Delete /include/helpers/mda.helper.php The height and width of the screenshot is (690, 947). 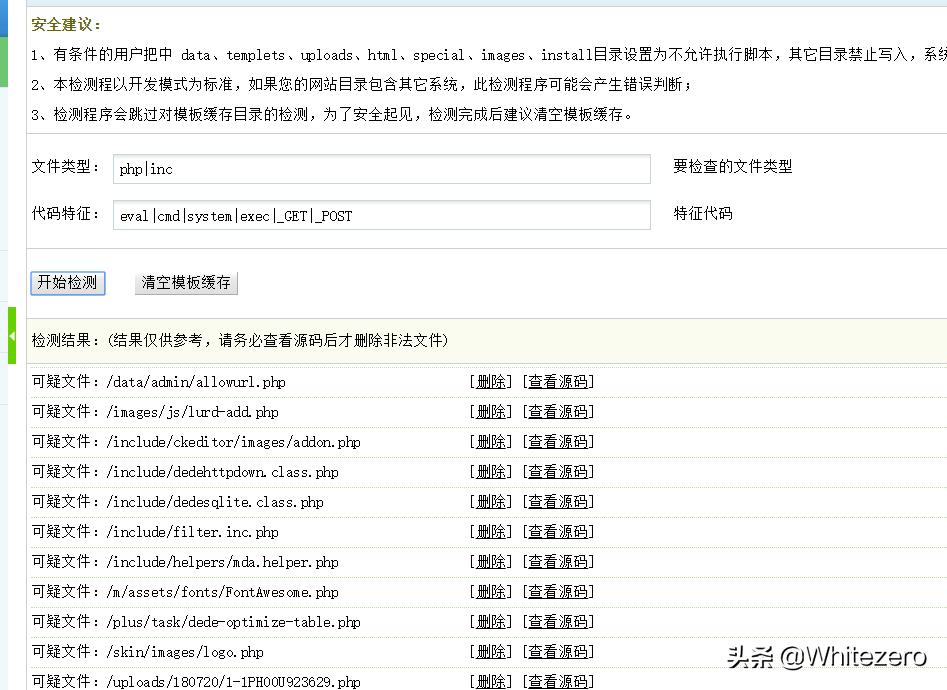point(490,561)
